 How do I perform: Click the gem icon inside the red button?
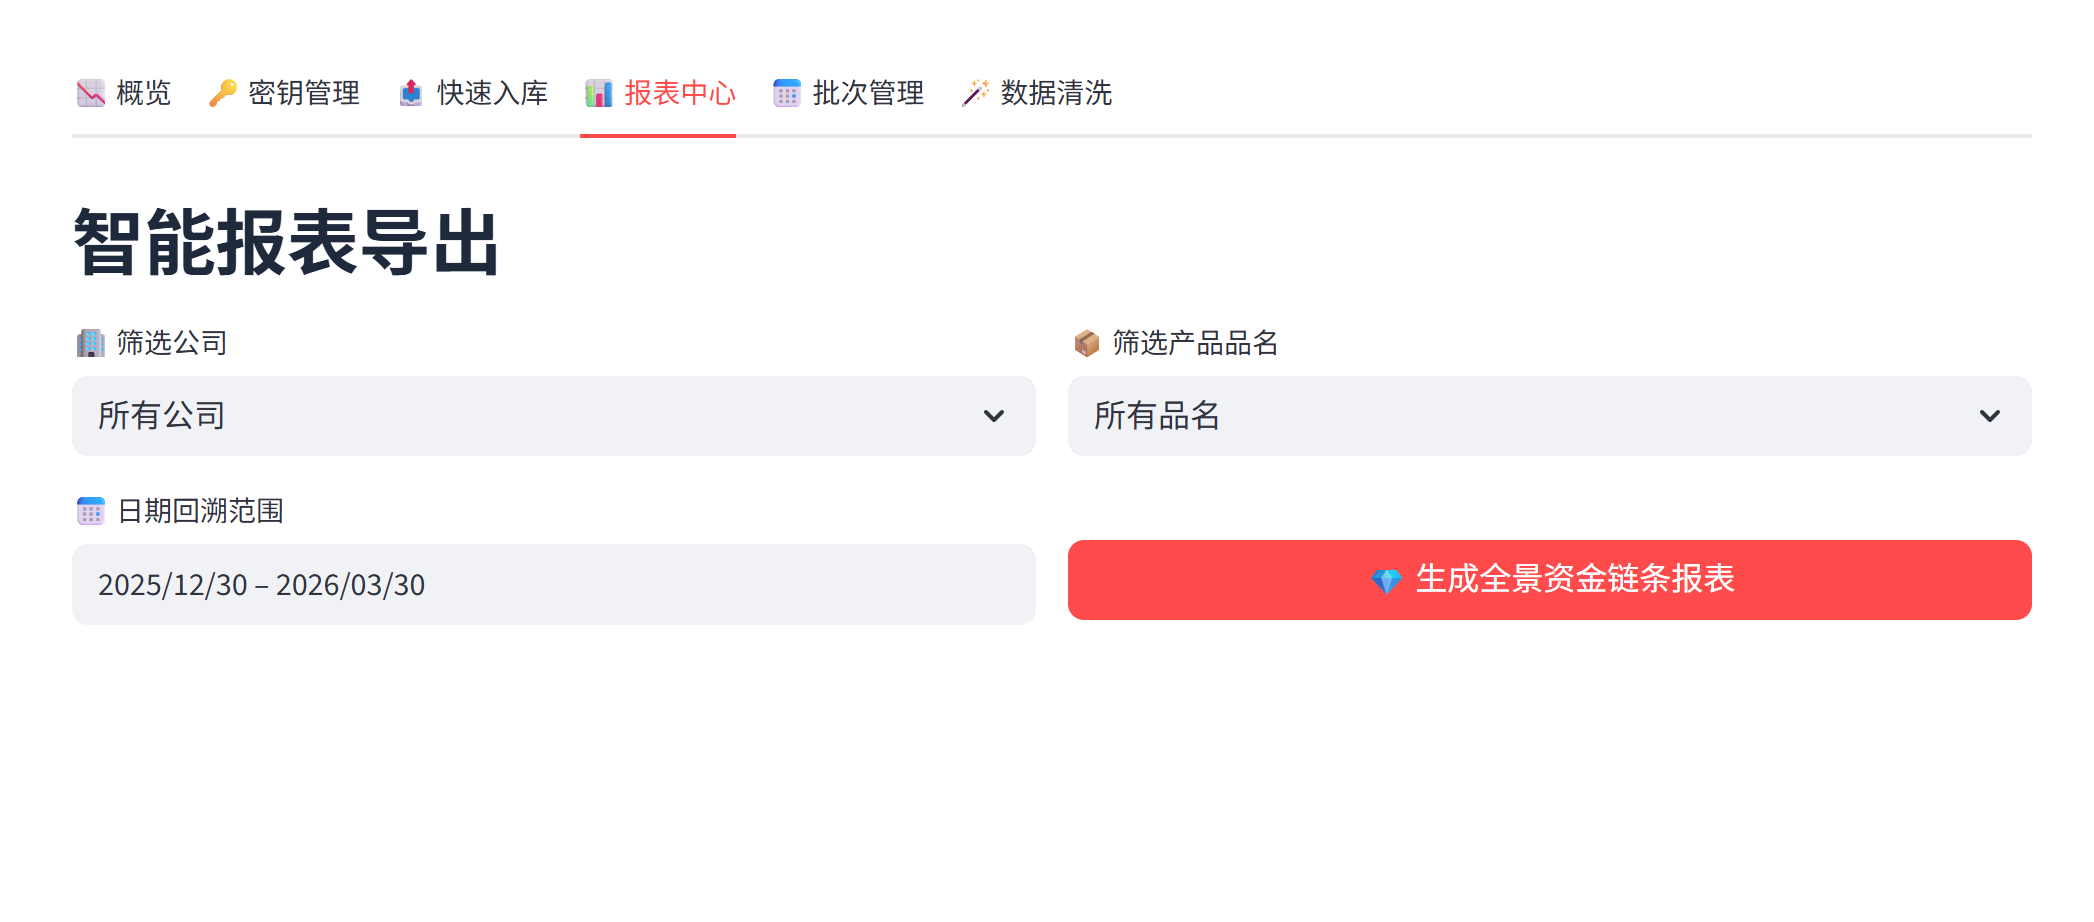(1388, 580)
